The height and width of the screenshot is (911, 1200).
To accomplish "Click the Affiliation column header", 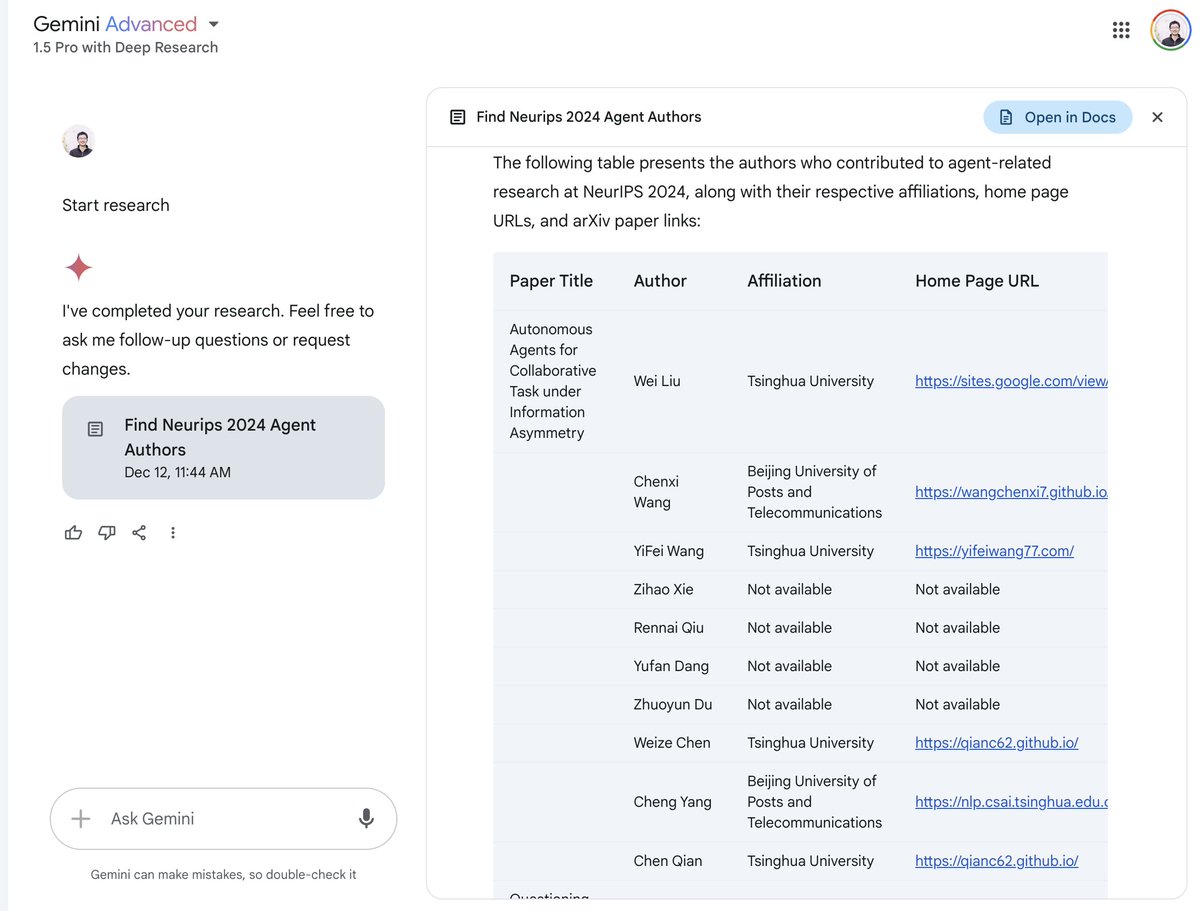I will point(784,281).
